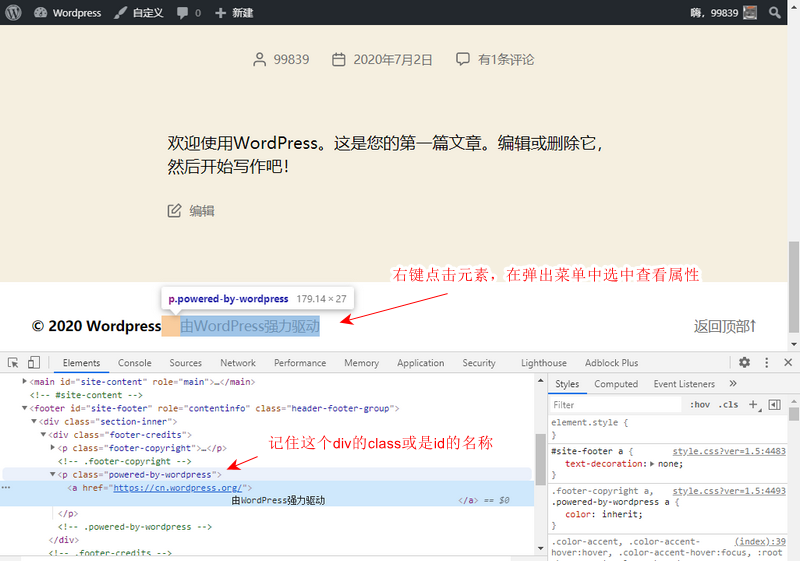Click the 编辑 edit post link
The height and width of the screenshot is (561, 800).
pos(202,211)
